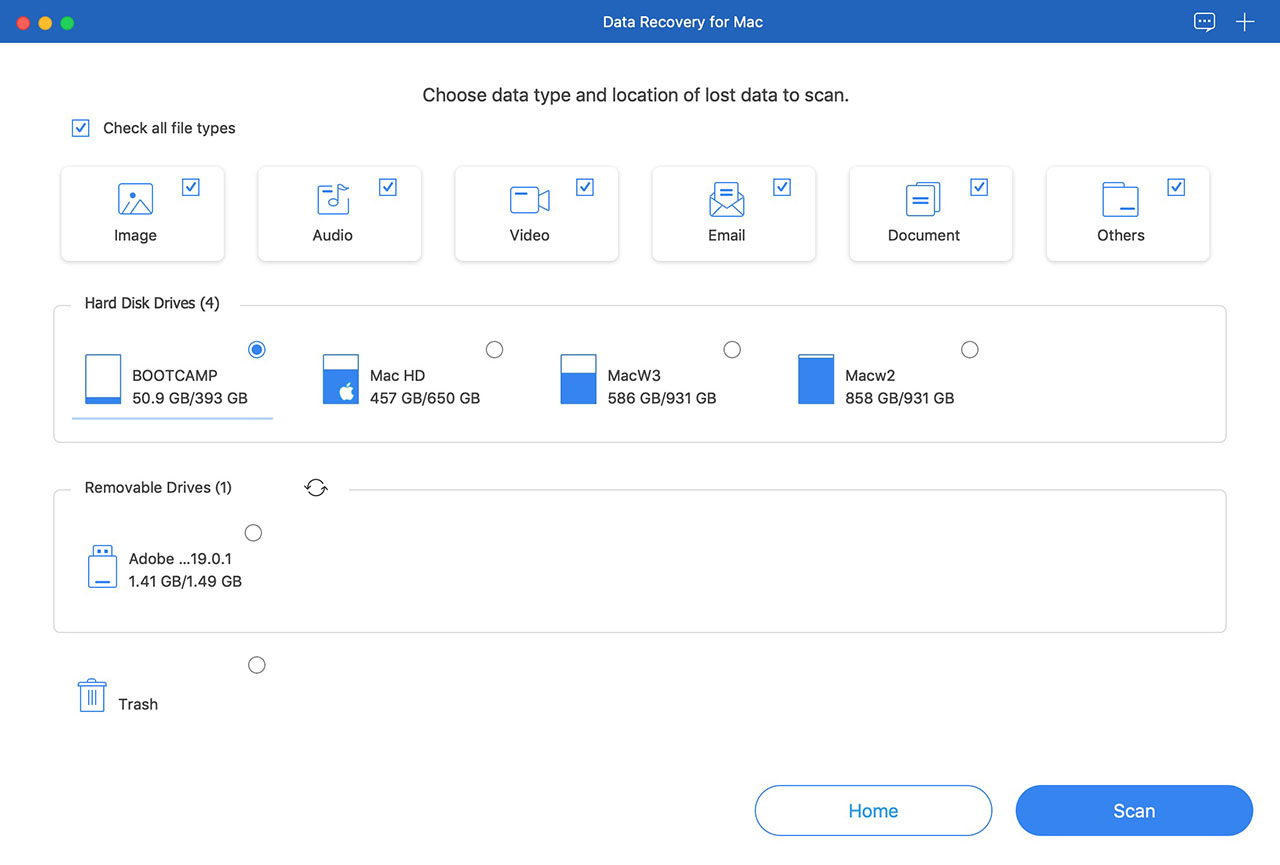Click the Mac HD drive name

(x=397, y=376)
